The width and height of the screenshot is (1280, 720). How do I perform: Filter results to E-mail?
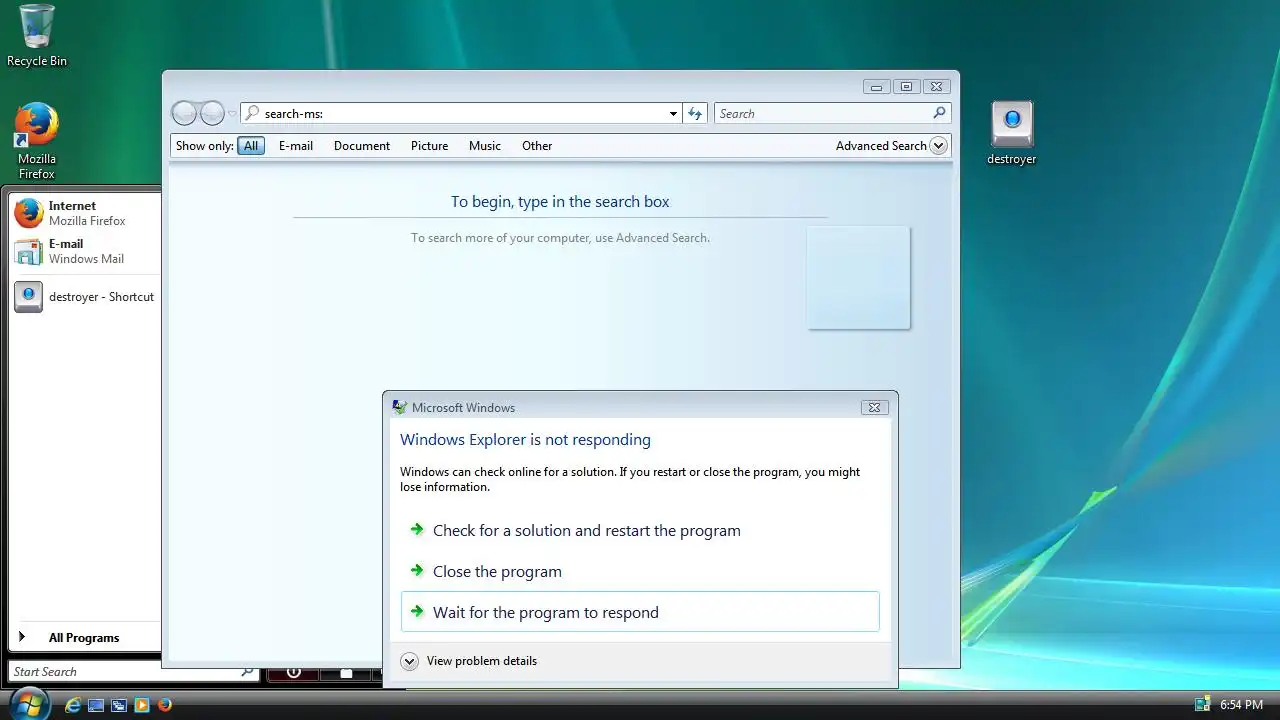[x=296, y=145]
